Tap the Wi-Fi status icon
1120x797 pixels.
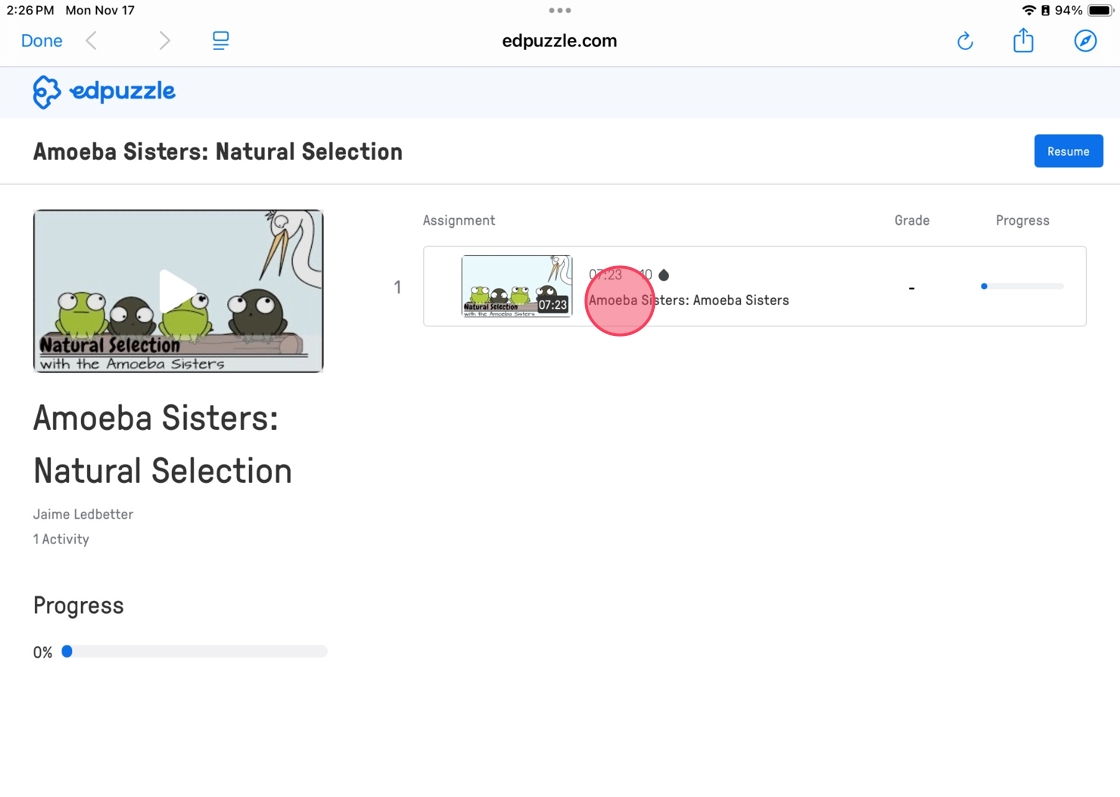point(1029,10)
